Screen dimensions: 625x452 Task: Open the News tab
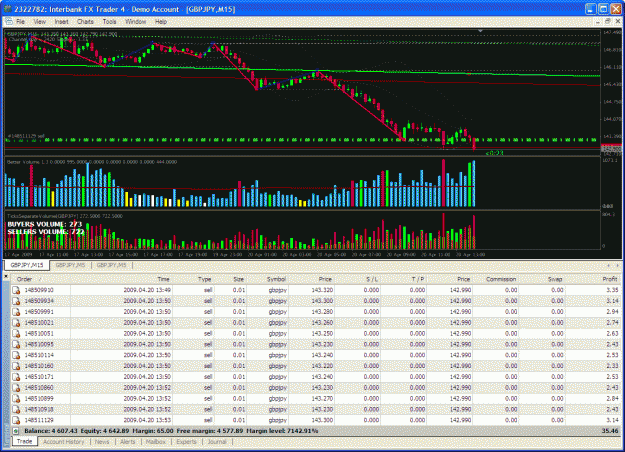pos(102,442)
